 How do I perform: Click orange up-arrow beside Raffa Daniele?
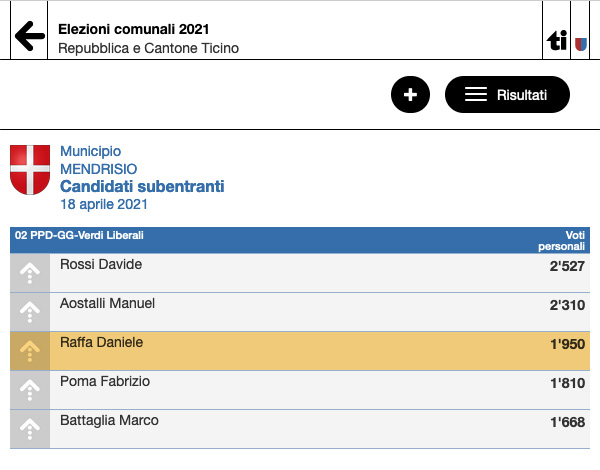point(30,351)
